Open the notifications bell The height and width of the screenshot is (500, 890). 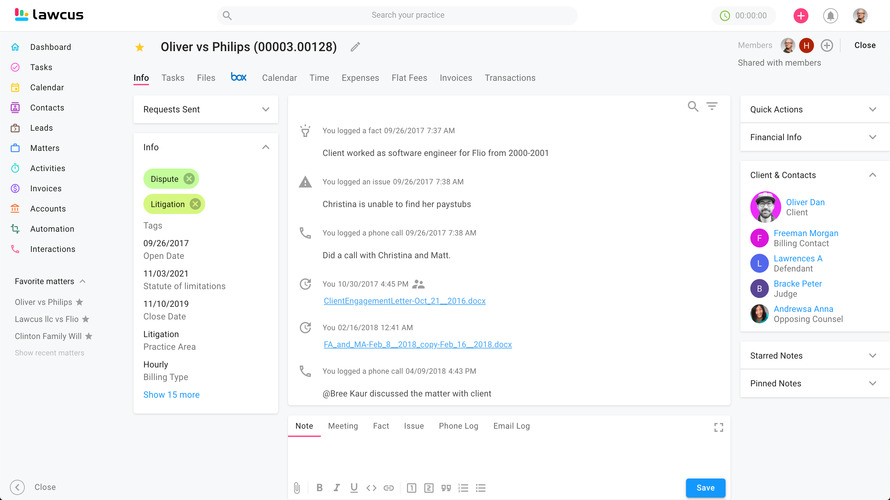tap(830, 16)
